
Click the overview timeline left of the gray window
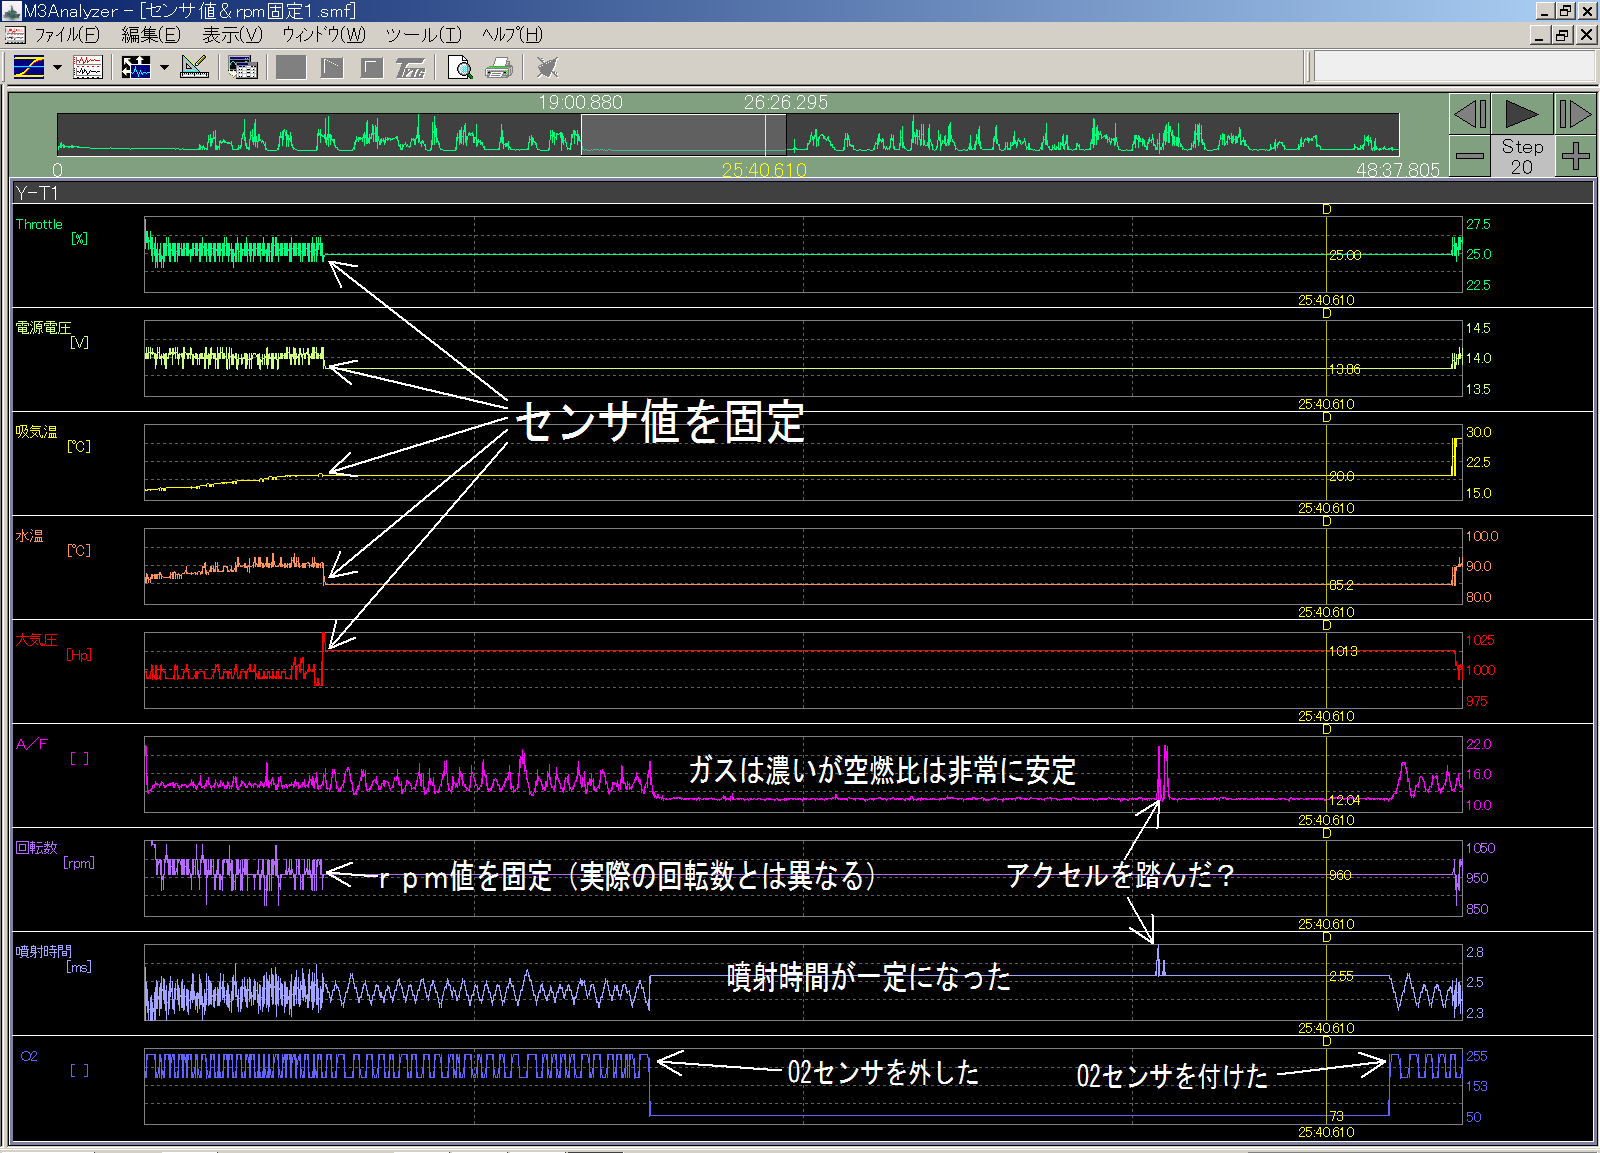[319, 134]
